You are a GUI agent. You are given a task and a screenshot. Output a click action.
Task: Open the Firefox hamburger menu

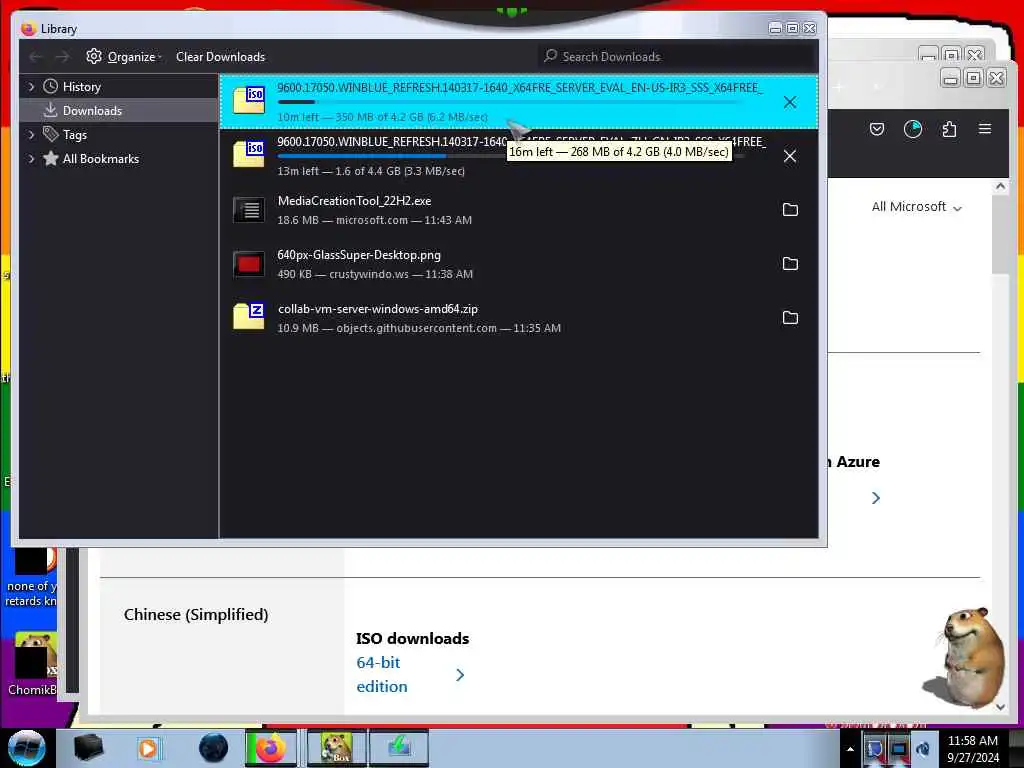click(x=985, y=129)
